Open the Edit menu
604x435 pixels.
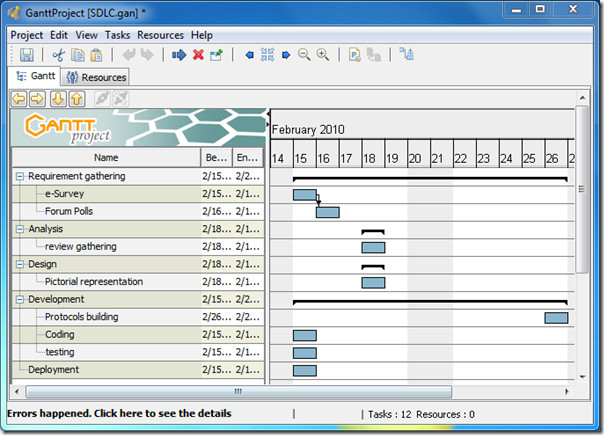pyautogui.click(x=59, y=35)
